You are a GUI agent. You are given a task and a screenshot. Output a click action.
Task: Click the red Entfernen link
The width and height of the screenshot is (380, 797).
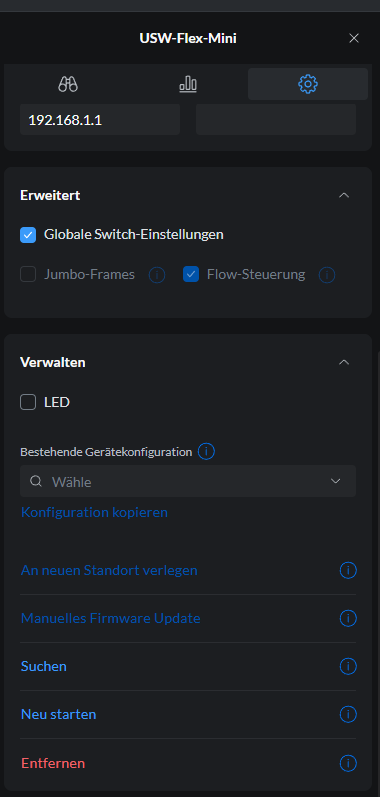point(53,763)
